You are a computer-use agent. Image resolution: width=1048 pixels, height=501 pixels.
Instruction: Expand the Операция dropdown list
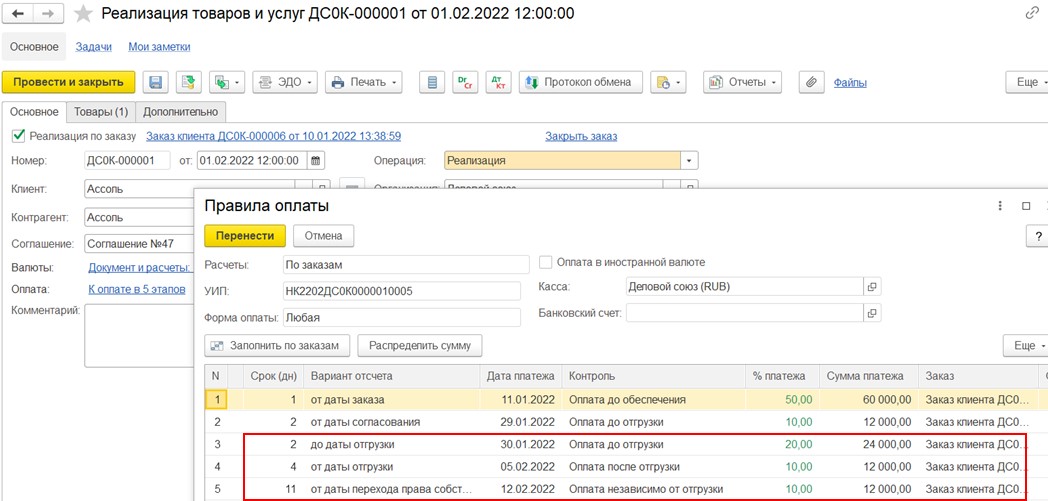pyautogui.click(x=689, y=160)
